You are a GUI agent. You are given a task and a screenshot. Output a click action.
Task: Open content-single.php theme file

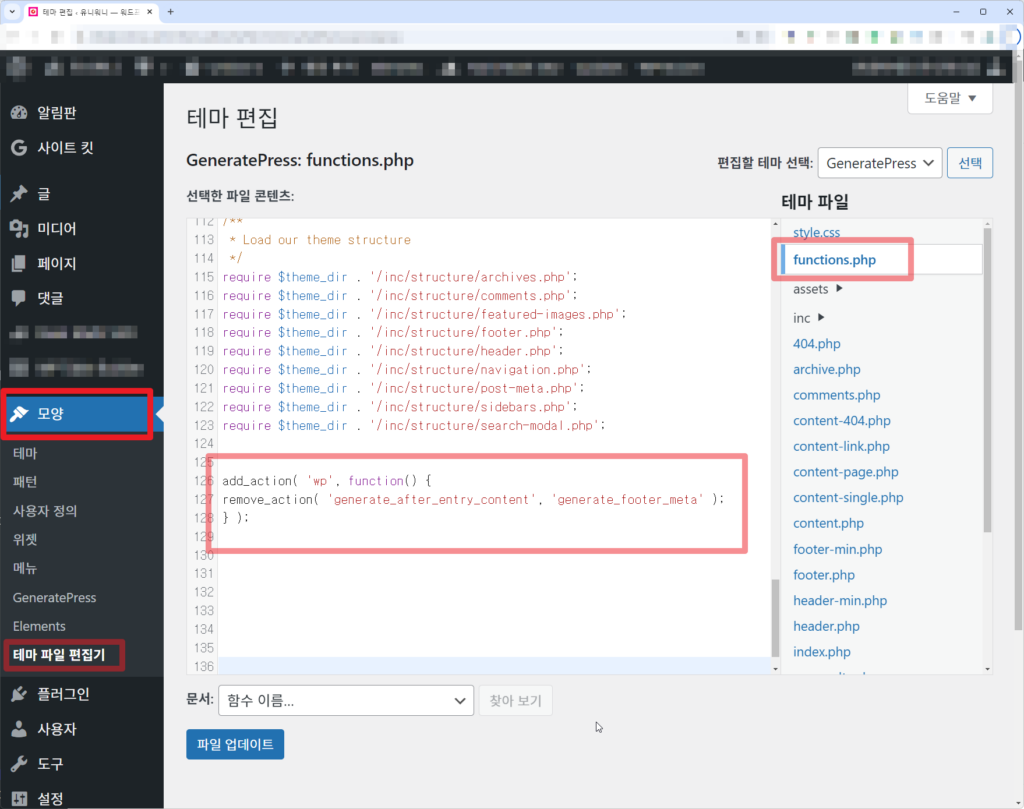pos(848,498)
